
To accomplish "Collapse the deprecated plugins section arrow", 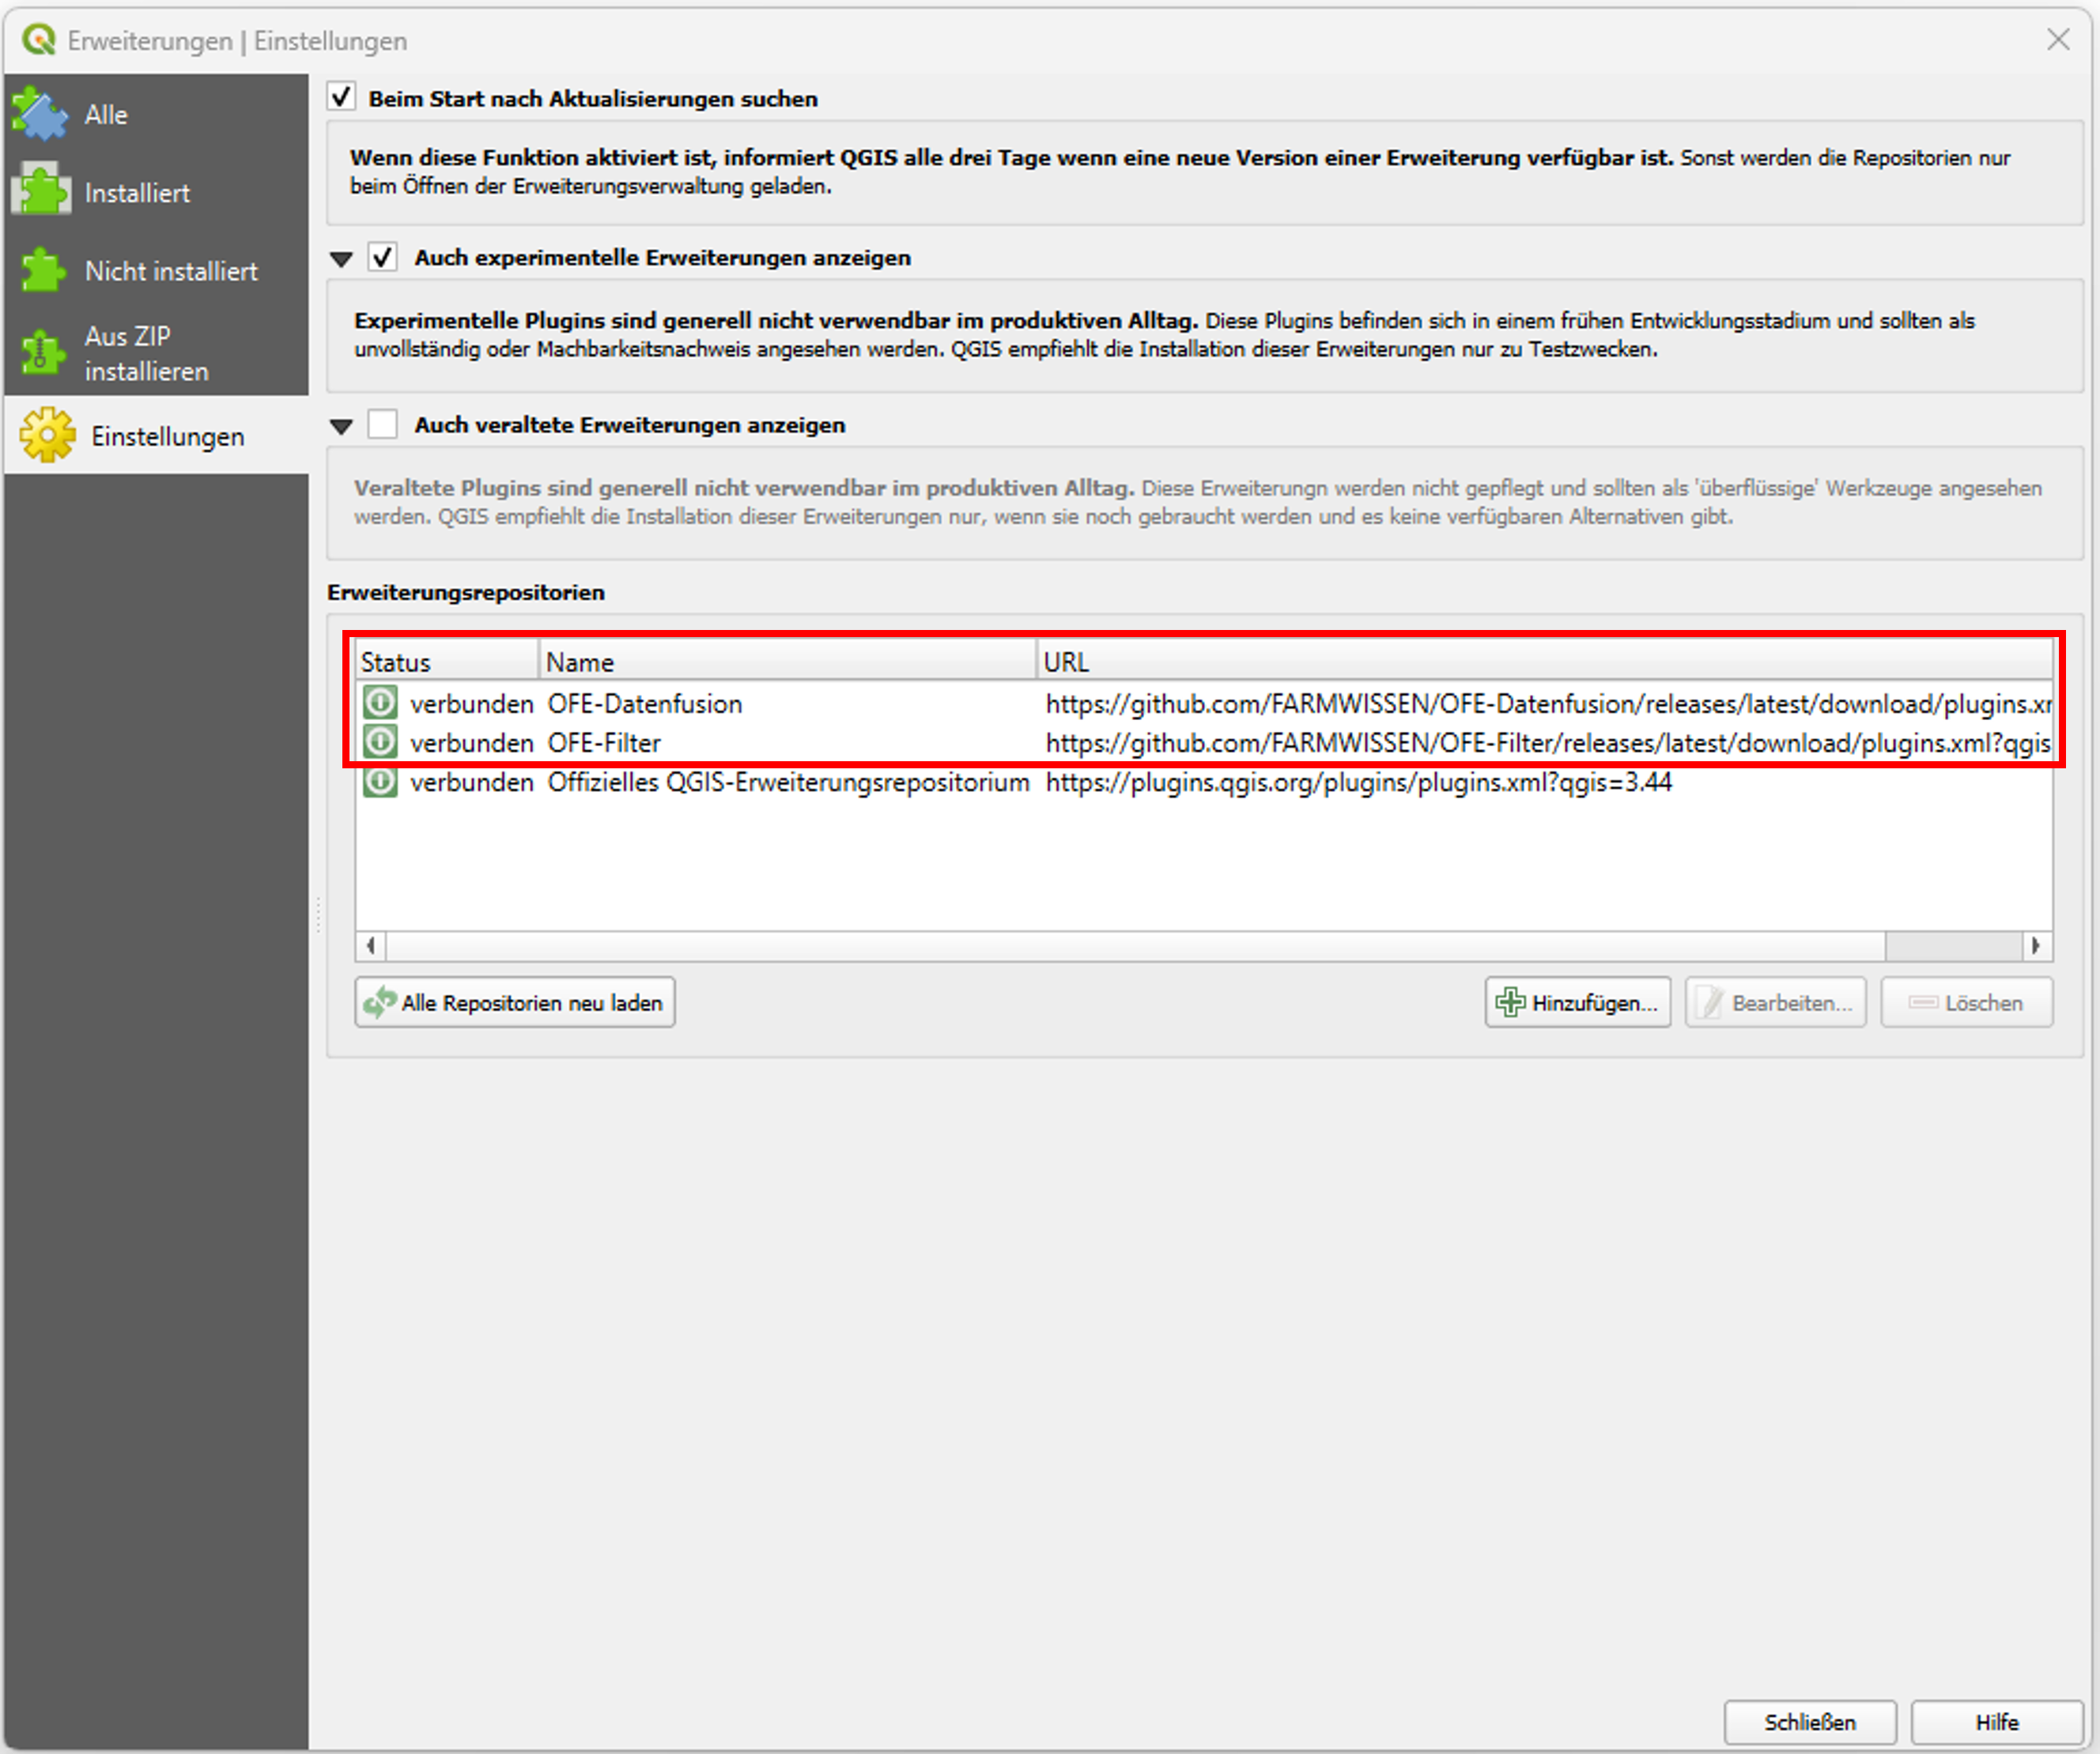I will (x=341, y=426).
